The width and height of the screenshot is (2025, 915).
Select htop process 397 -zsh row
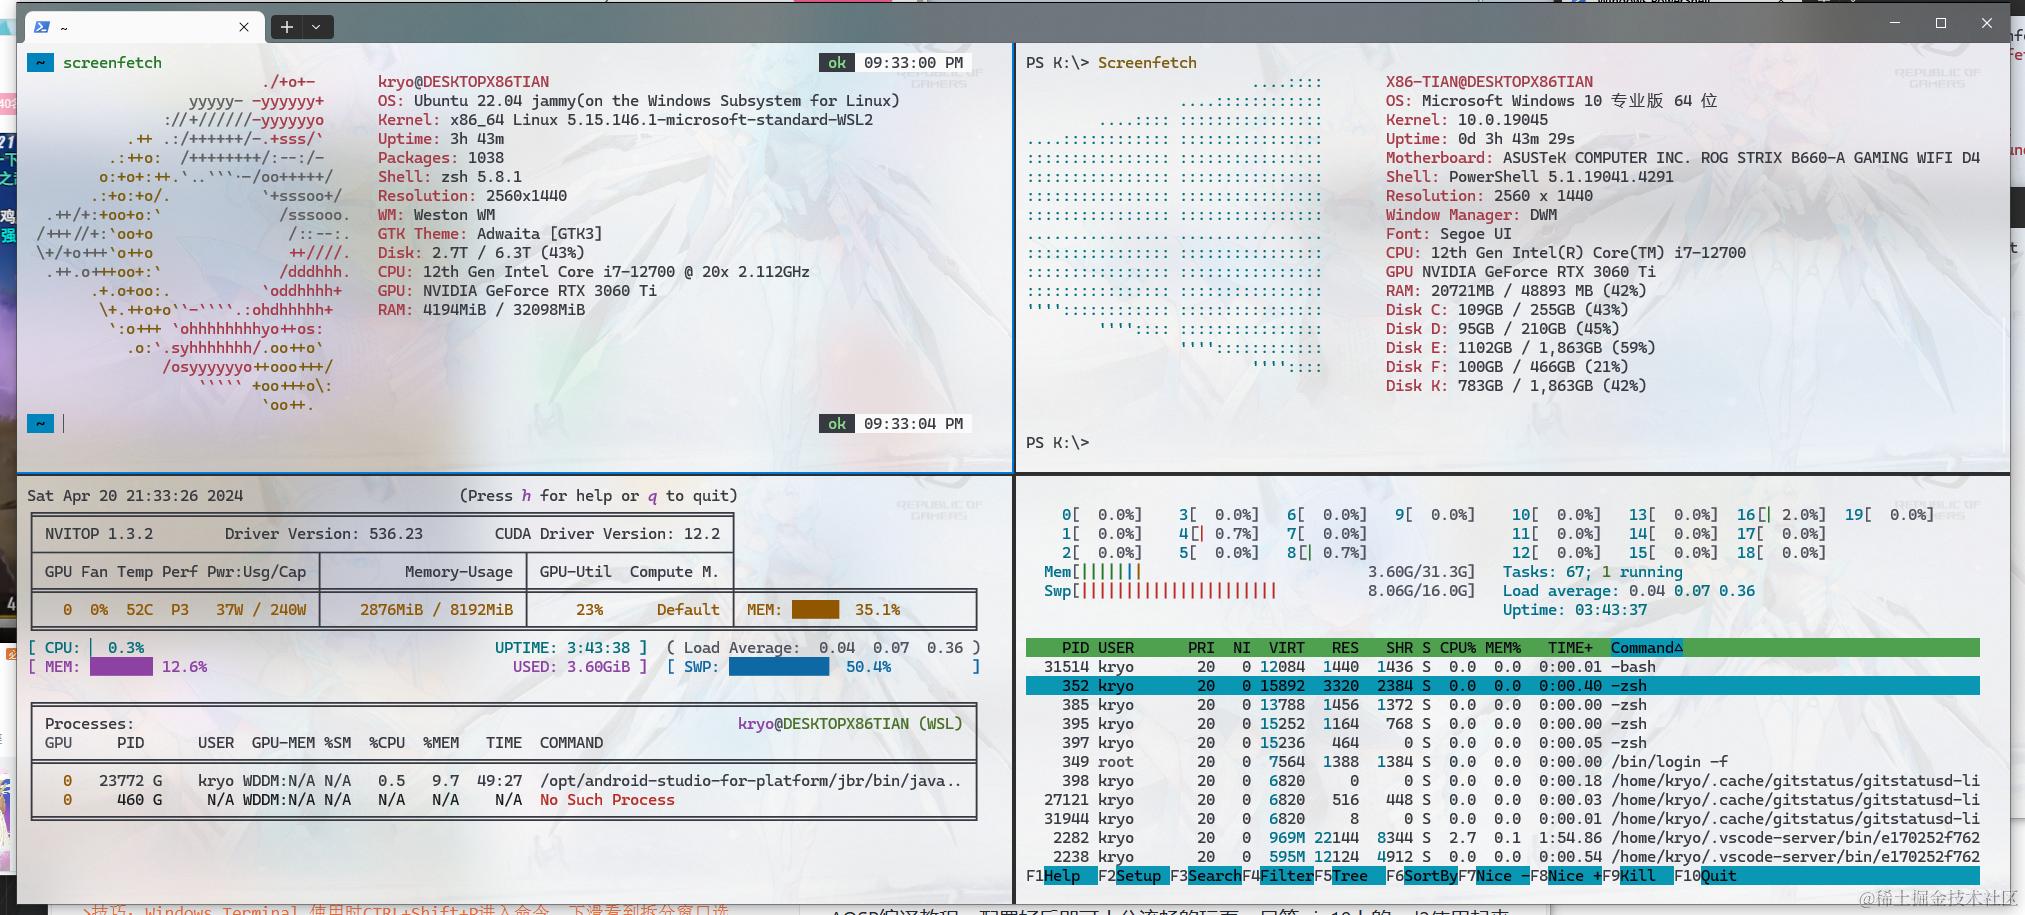1503,743
